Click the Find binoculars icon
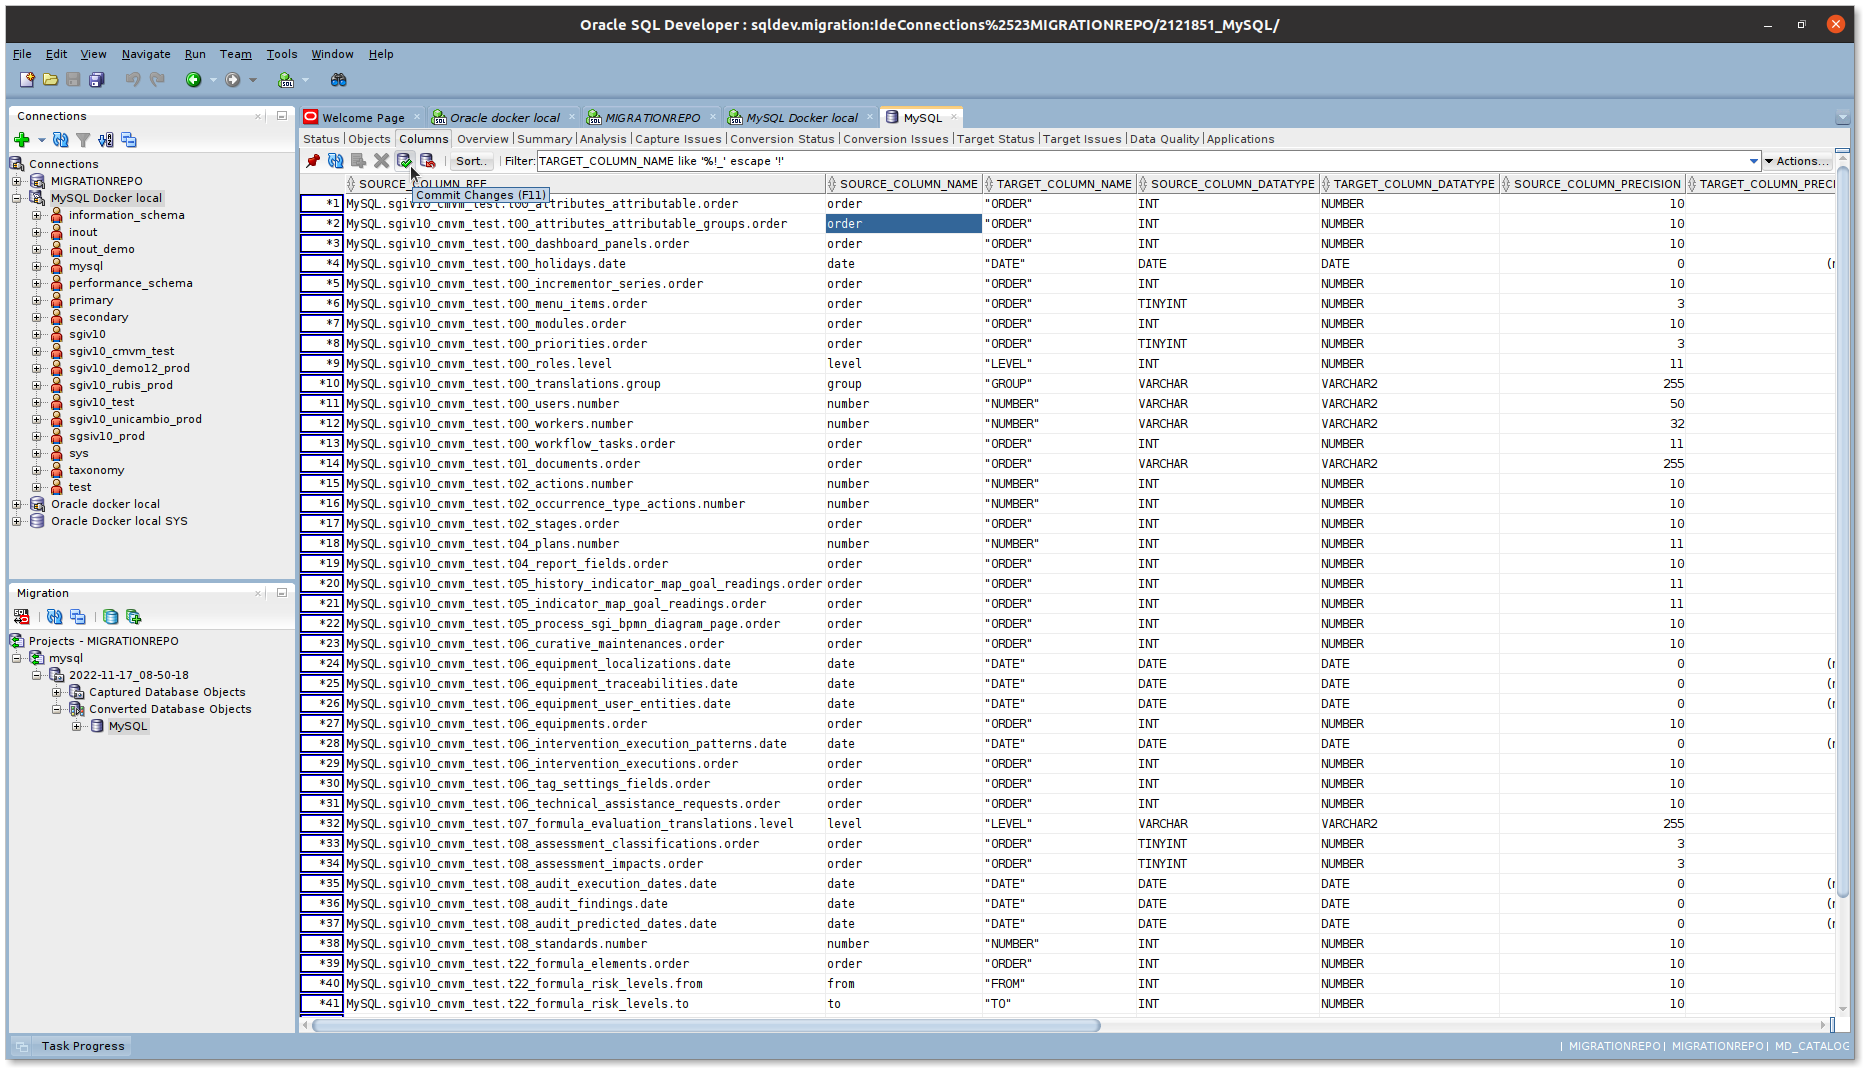This screenshot has height=1069, width=1864. click(x=339, y=79)
